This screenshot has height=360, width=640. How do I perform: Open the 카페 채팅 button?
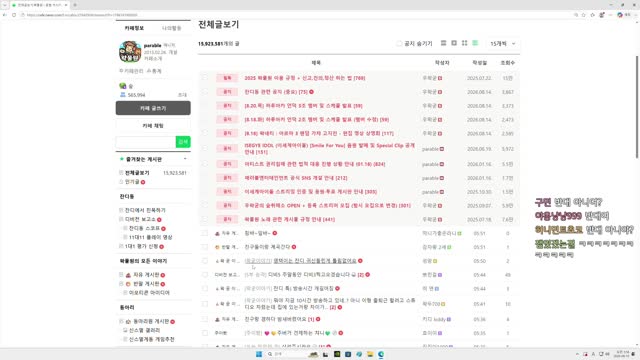(153, 126)
